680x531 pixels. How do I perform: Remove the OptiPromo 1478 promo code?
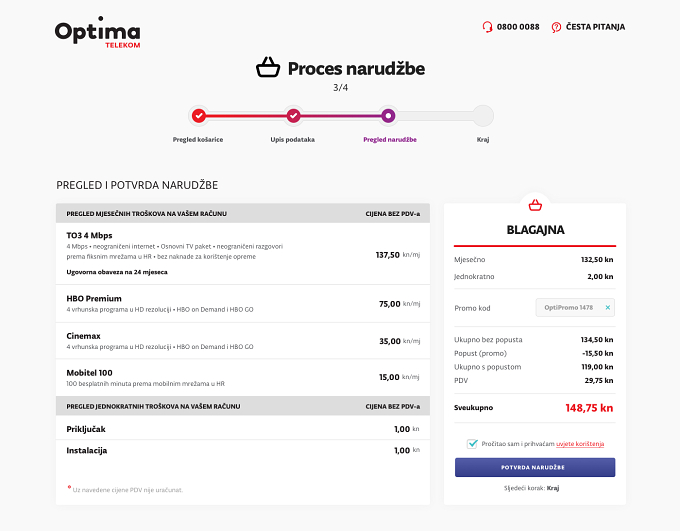click(x=608, y=308)
